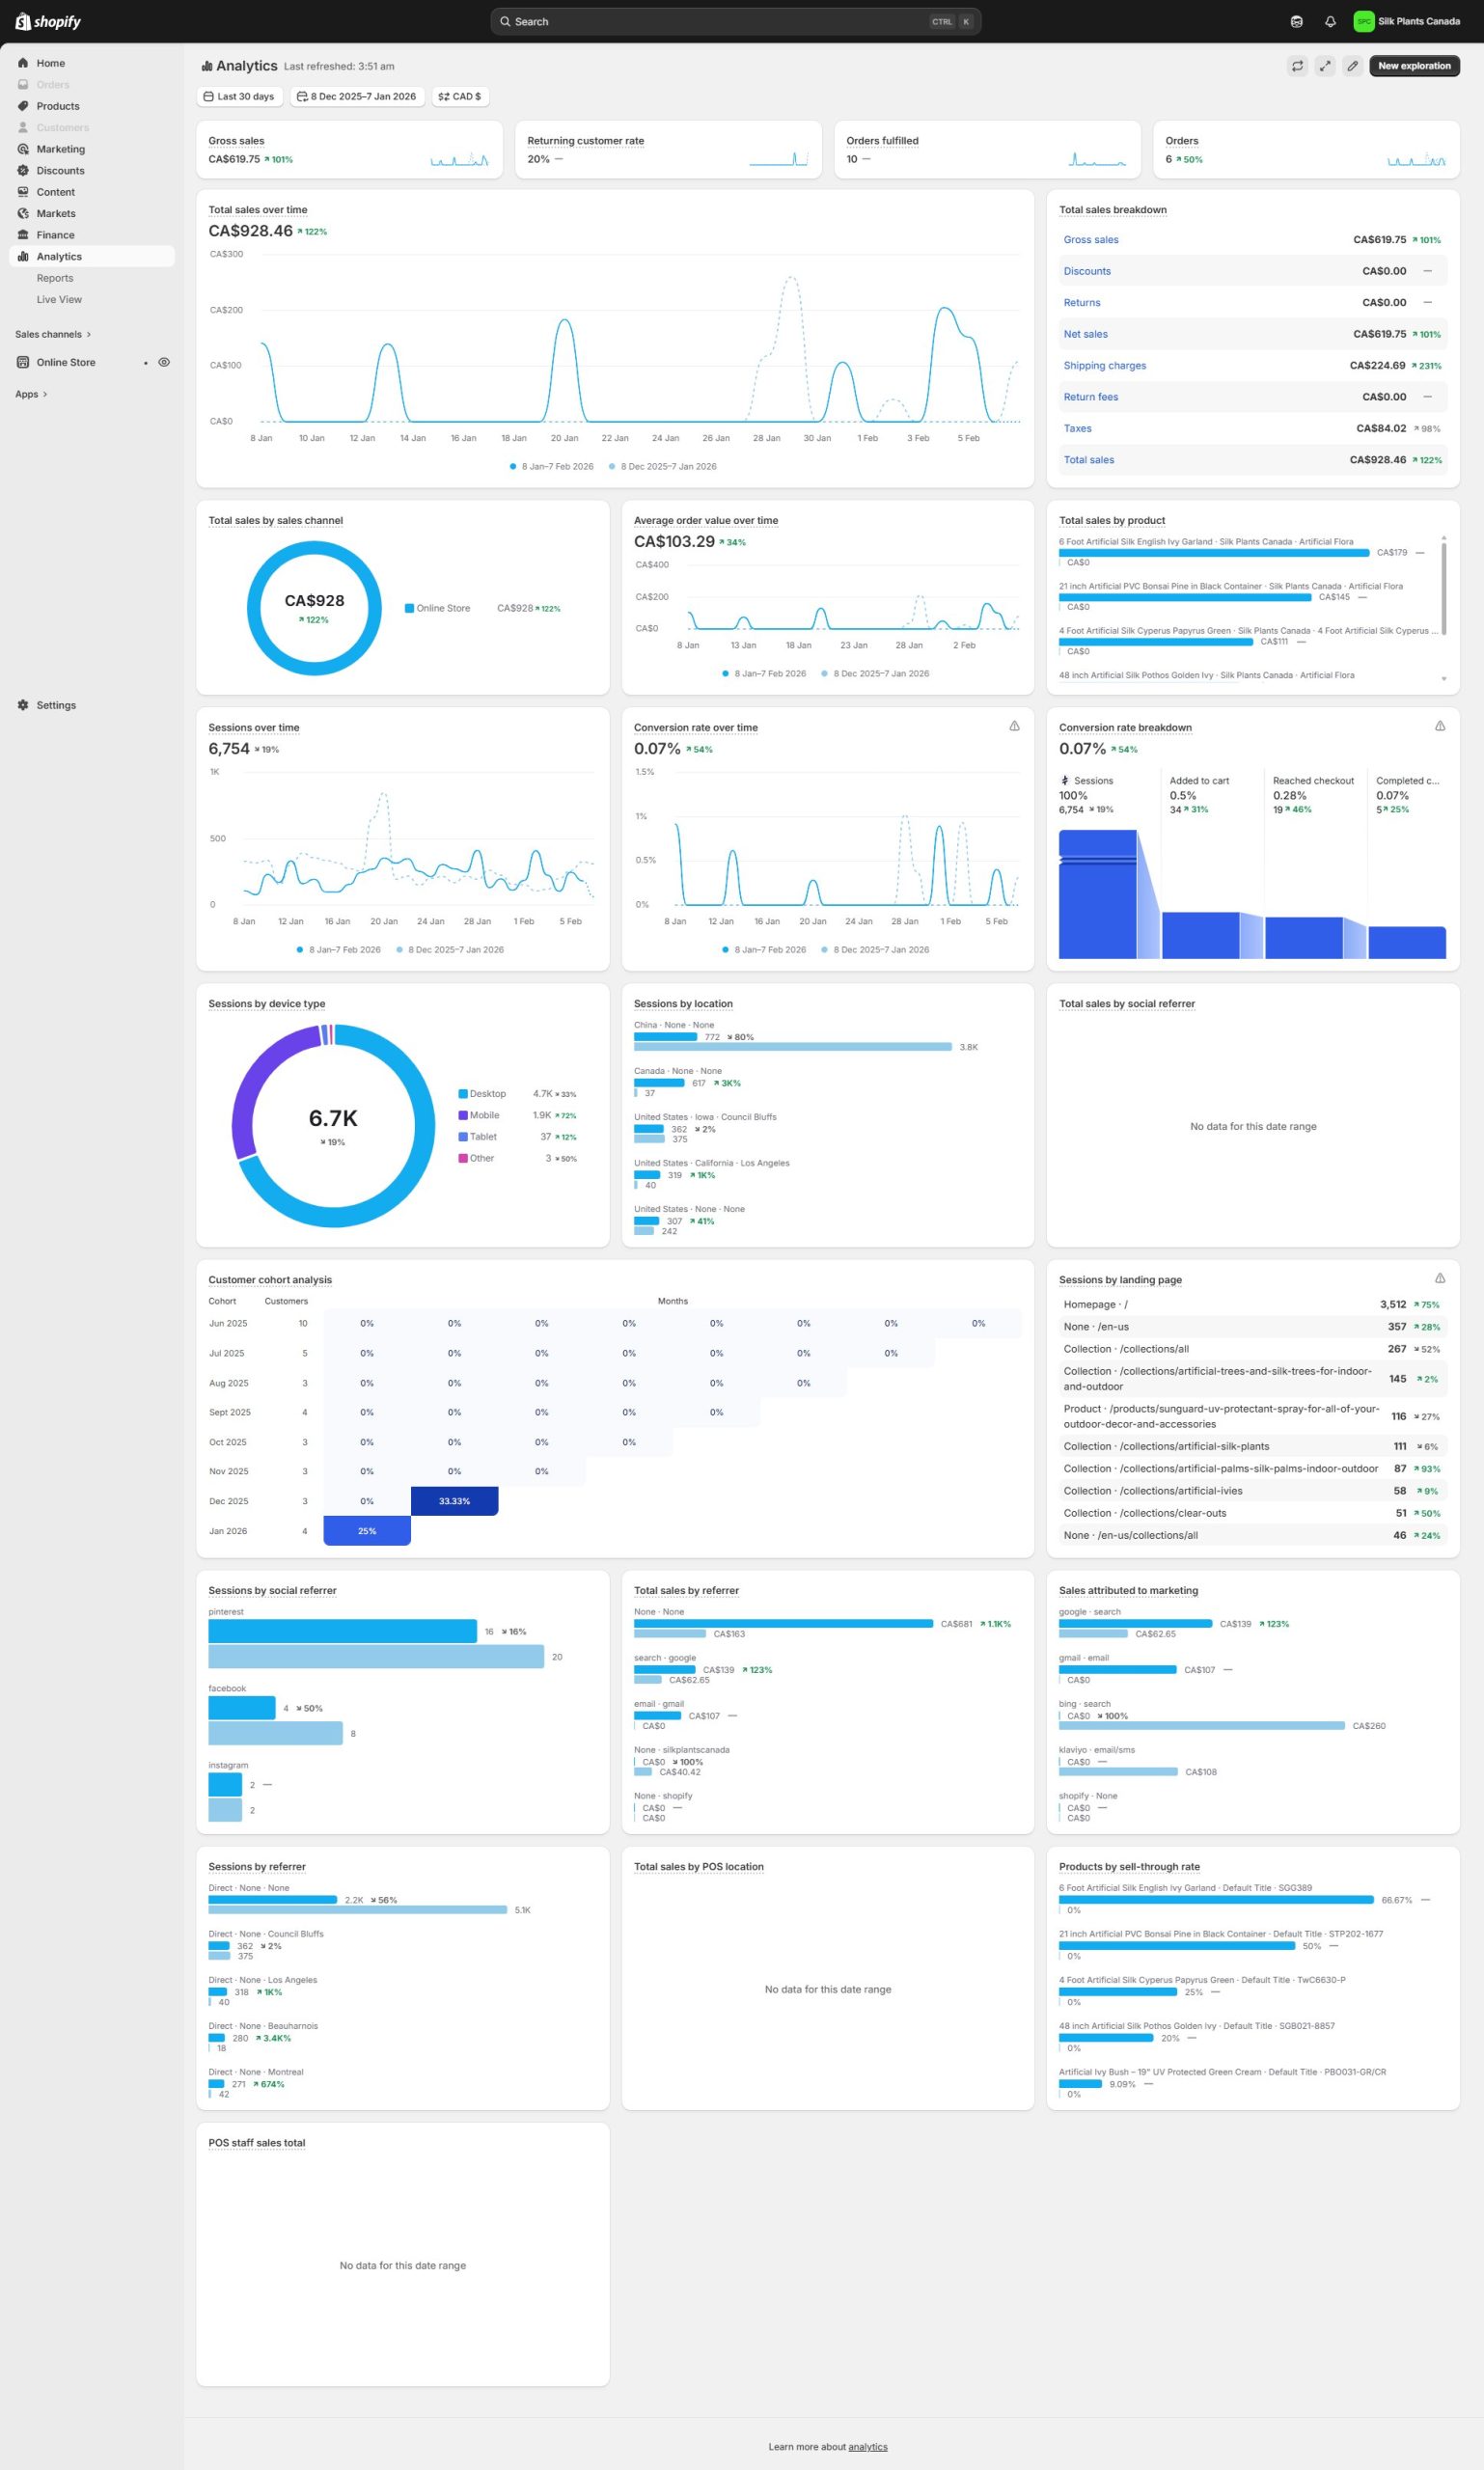This screenshot has height=2470, width=1484.
Task: Click the auto-refresh dashboard icon
Action: click(x=1297, y=66)
